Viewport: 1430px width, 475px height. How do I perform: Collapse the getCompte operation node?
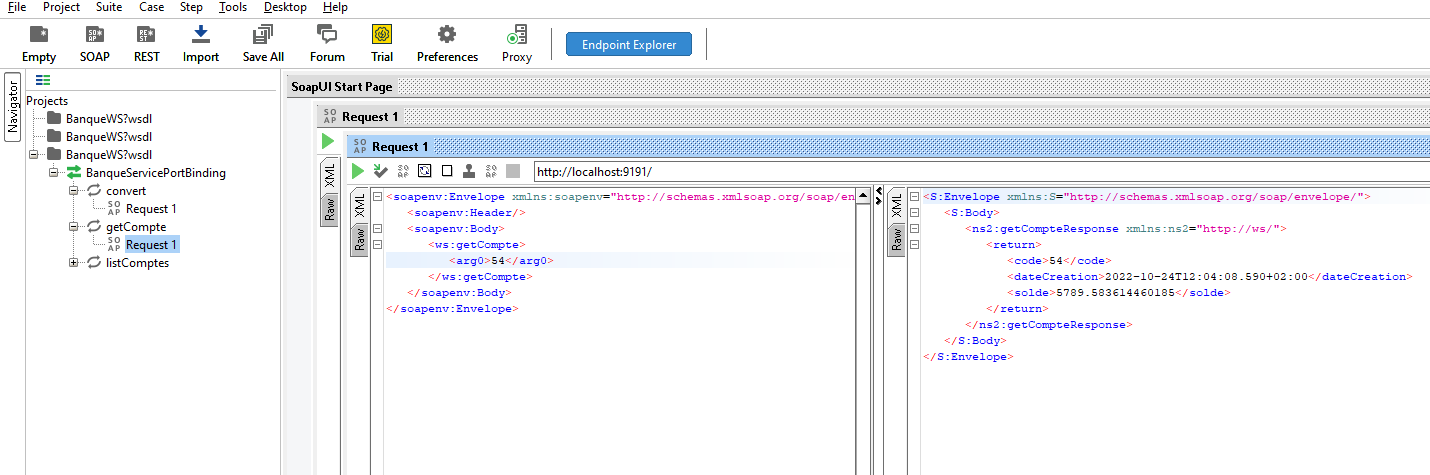[x=74, y=227]
